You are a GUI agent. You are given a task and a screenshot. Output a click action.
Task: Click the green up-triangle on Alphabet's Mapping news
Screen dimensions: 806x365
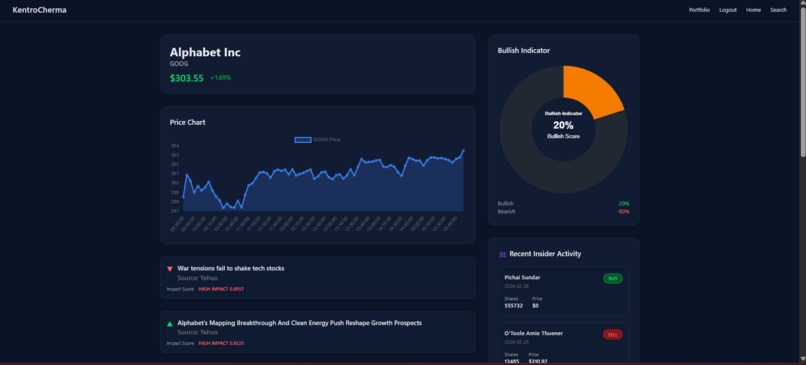coord(170,324)
